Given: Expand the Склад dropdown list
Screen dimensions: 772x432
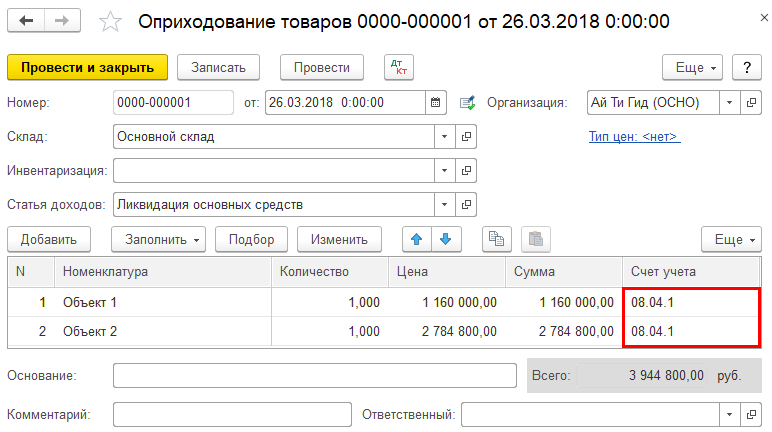Looking at the screenshot, I should [445, 136].
